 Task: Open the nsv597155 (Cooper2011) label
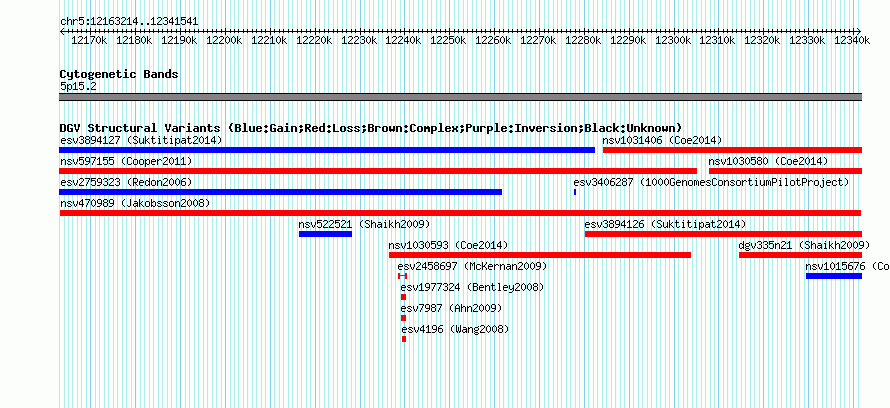(126, 162)
